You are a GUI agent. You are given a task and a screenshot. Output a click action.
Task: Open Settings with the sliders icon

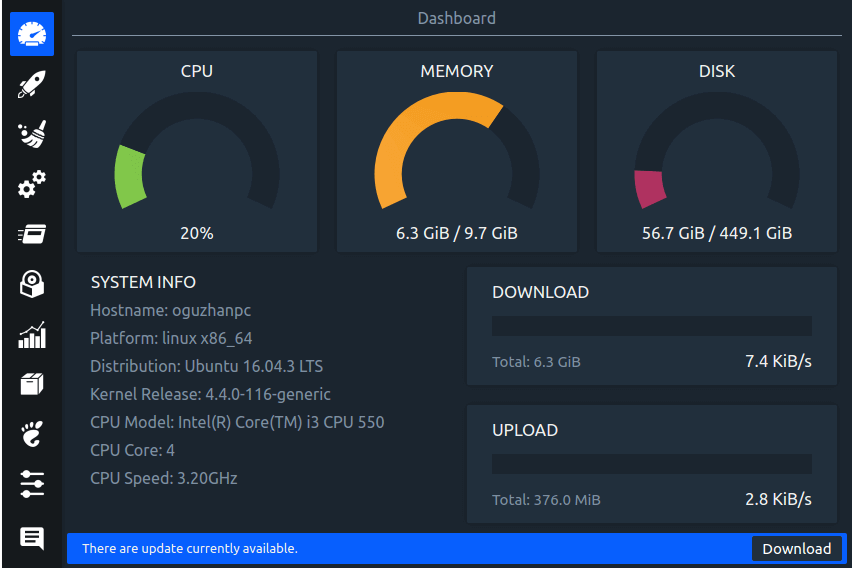coord(32,485)
